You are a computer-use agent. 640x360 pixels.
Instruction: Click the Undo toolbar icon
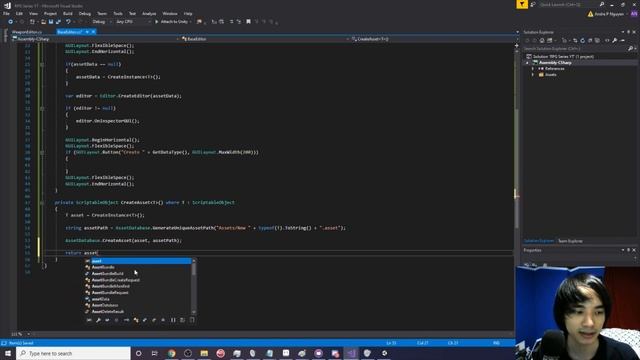69,22
